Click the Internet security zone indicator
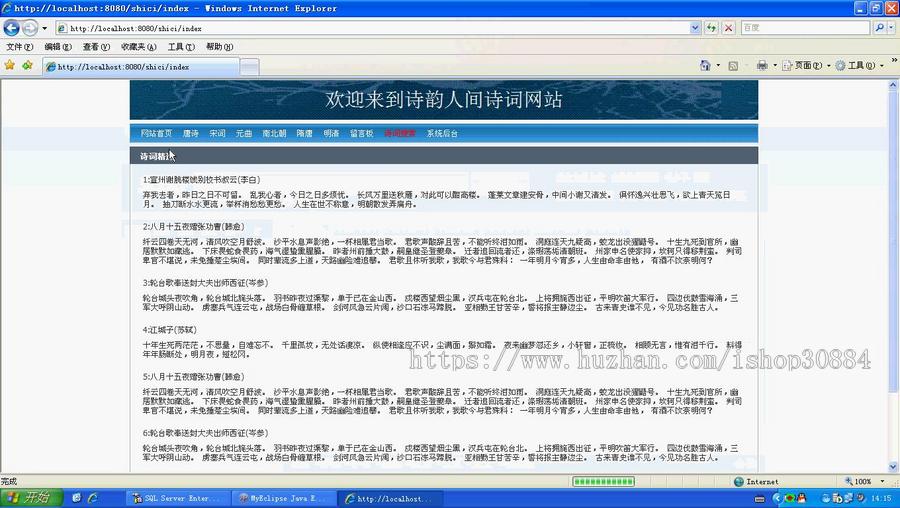Image resolution: width=900 pixels, height=508 pixels. (x=756, y=482)
